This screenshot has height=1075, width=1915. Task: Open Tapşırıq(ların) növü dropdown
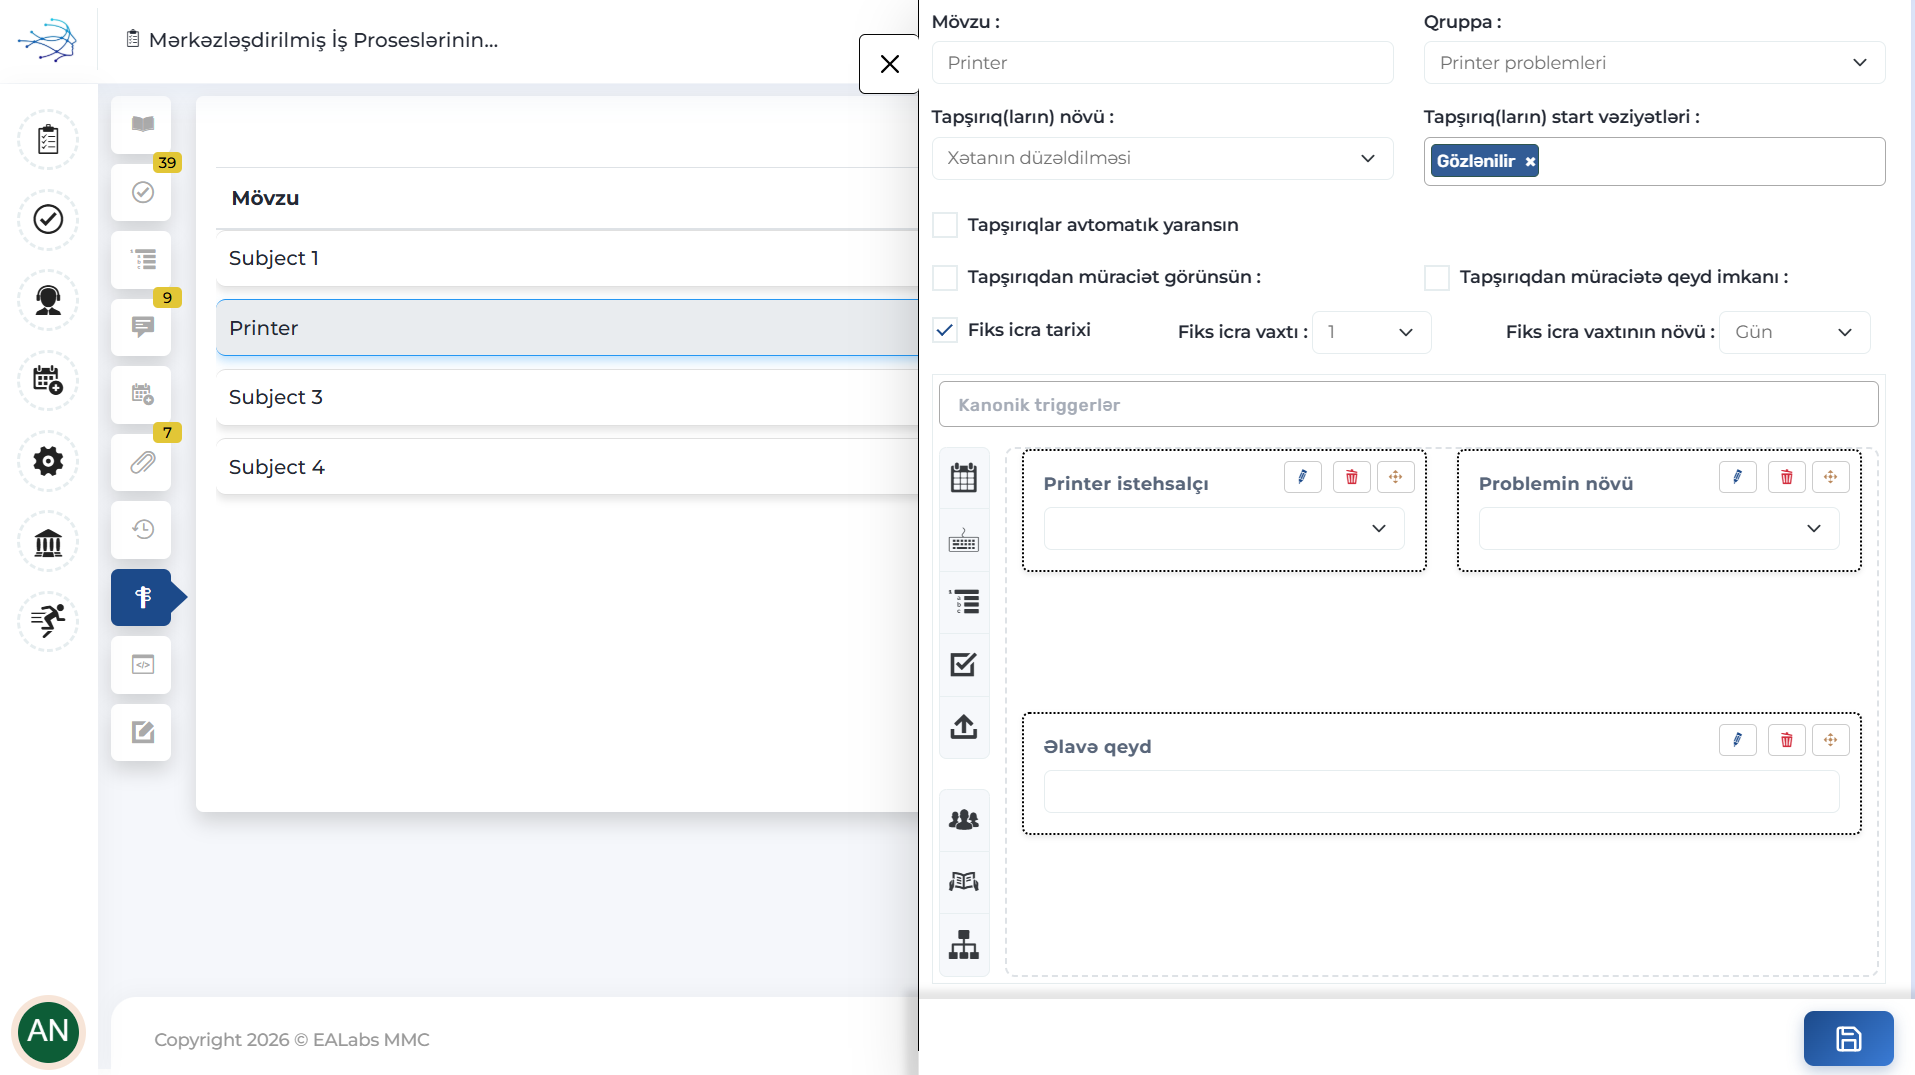point(1162,158)
